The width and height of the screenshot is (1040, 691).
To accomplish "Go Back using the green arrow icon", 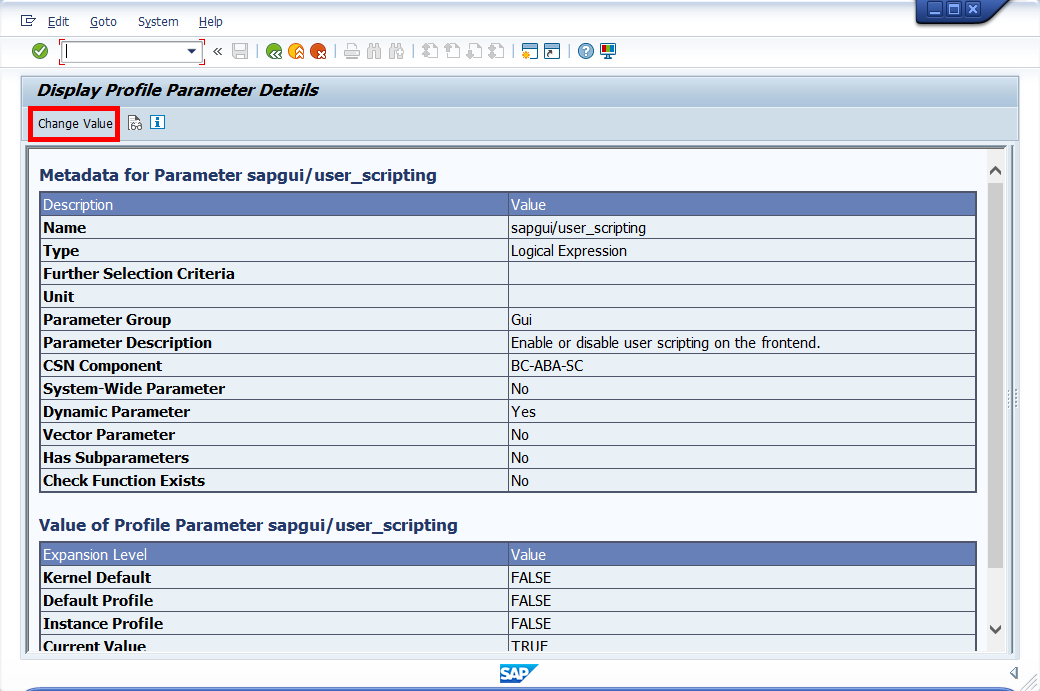I will point(274,51).
